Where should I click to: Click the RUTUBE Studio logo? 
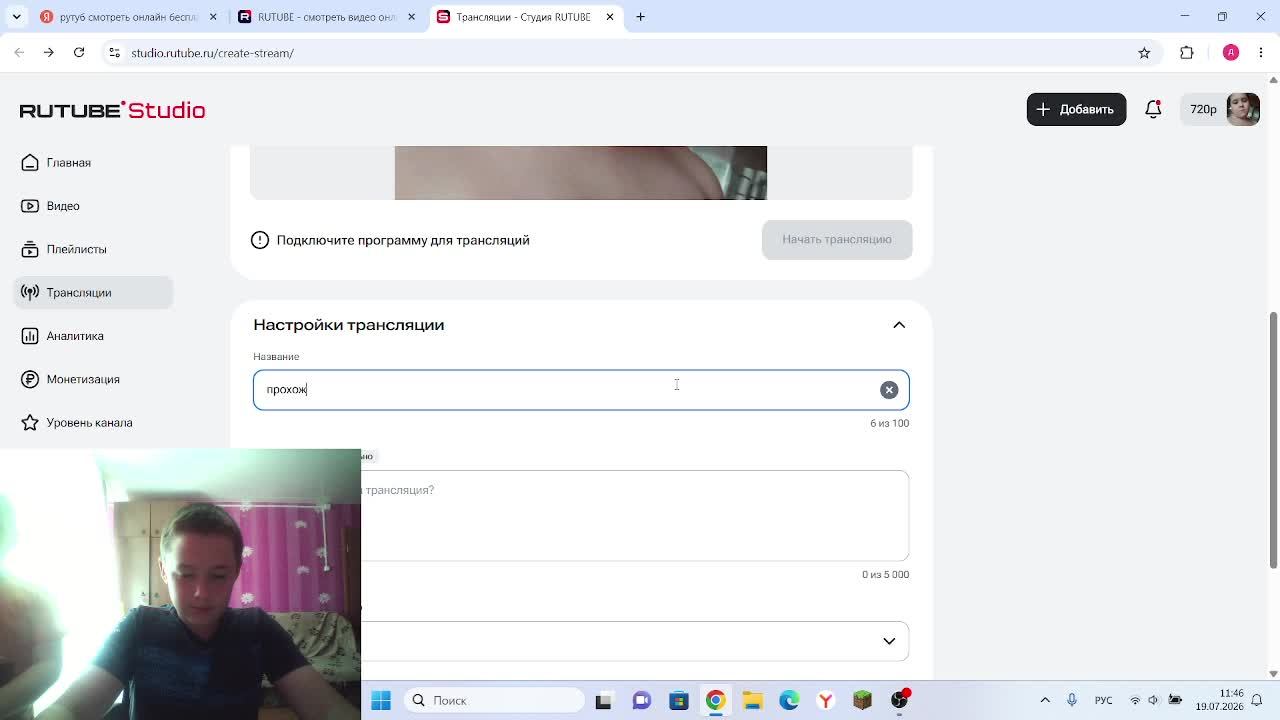tap(112, 110)
